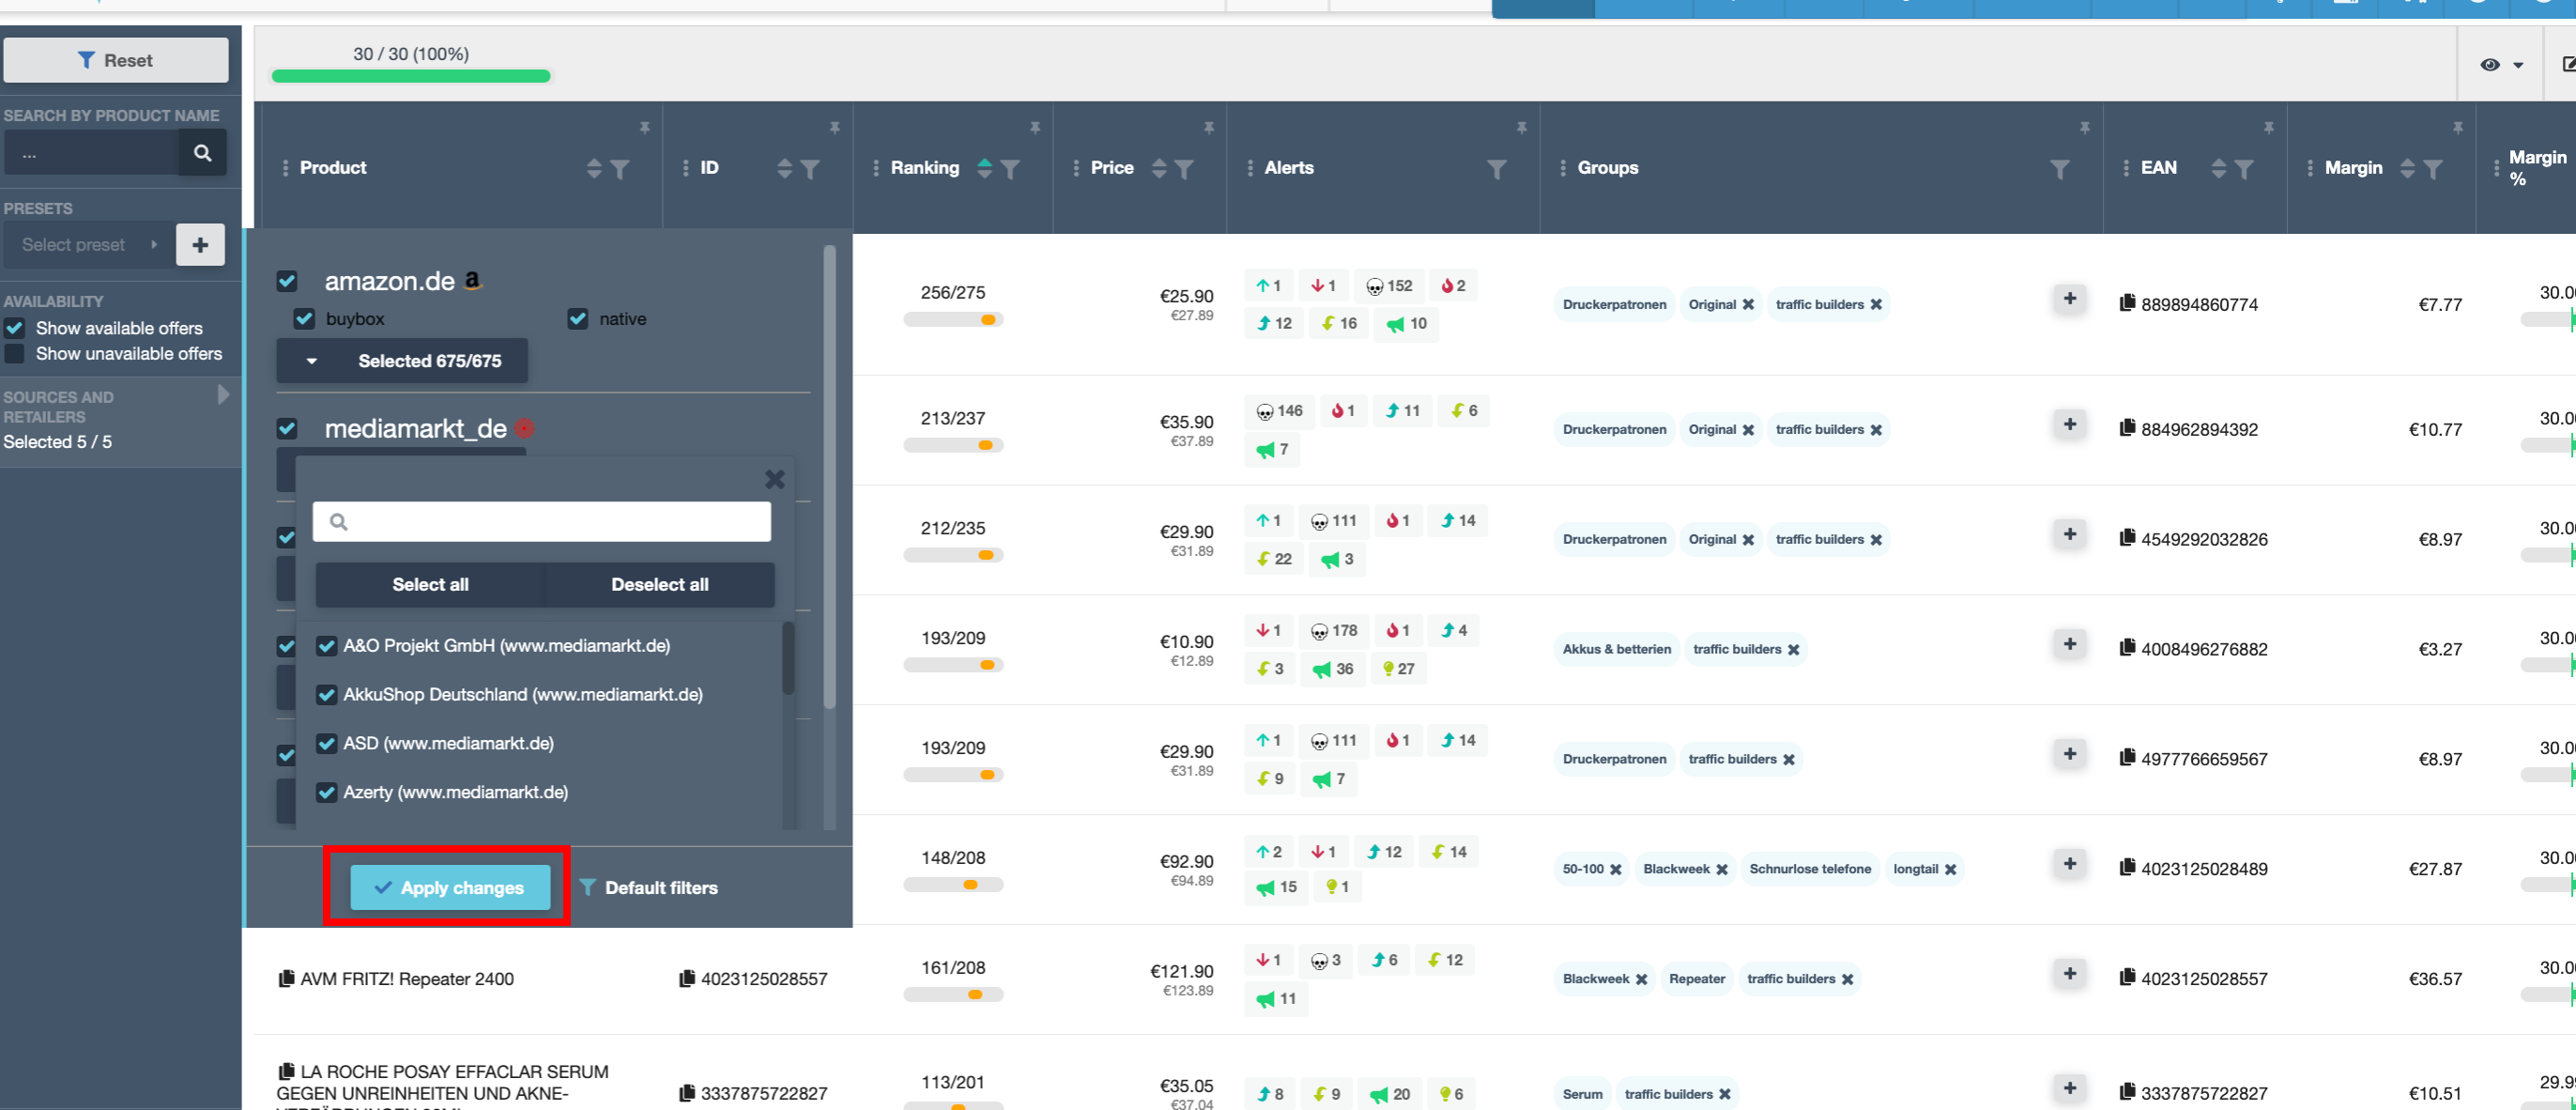Viewport: 2576px width, 1110px height.
Task: Sort the EAN column
Action: click(x=2218, y=168)
